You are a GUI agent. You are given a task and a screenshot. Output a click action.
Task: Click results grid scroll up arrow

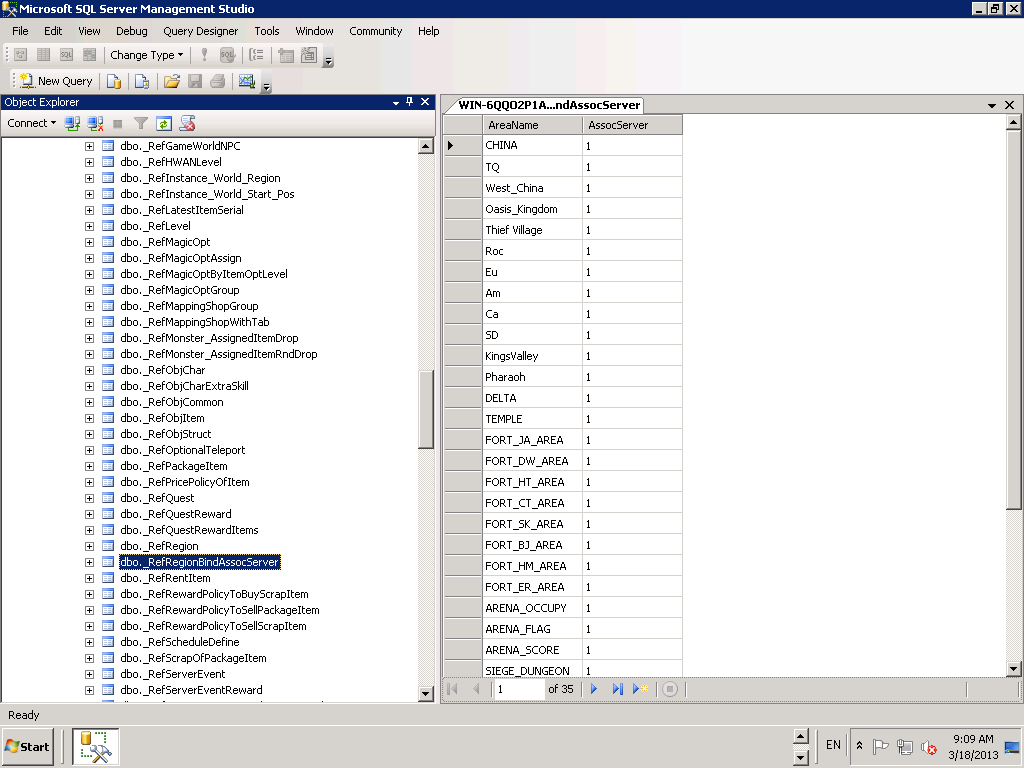coord(1013,123)
